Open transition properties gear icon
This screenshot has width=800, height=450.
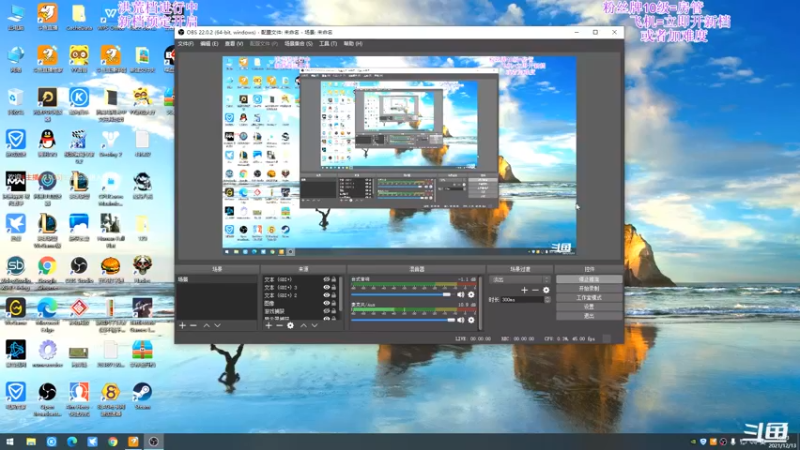pyautogui.click(x=546, y=290)
